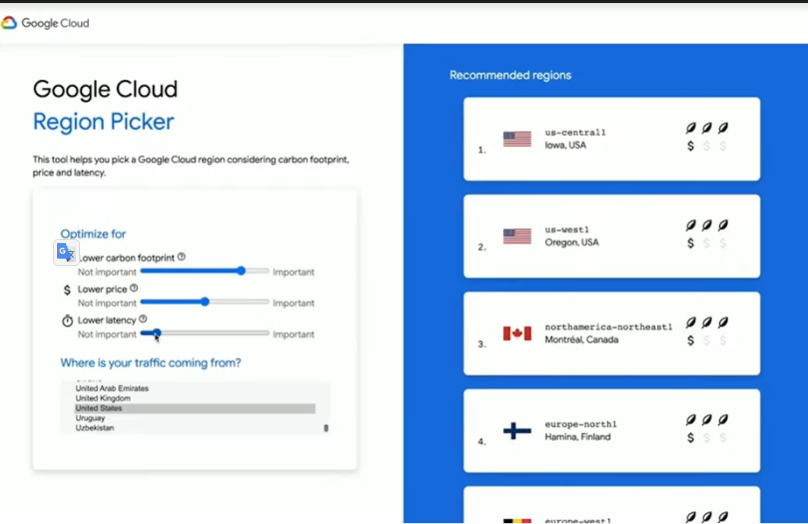This screenshot has height=524, width=808.
Task: Click price dollar rating on us-central1 card
Action: tap(706, 146)
